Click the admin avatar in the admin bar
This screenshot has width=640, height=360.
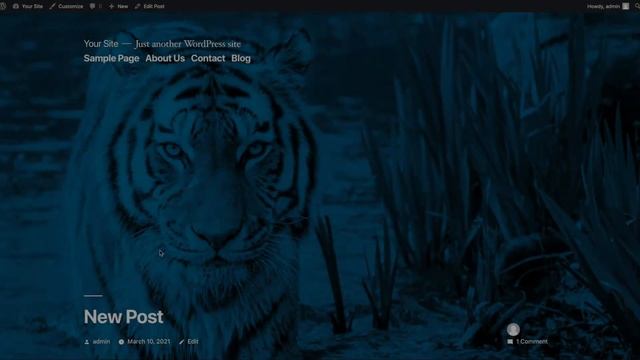pos(626,6)
